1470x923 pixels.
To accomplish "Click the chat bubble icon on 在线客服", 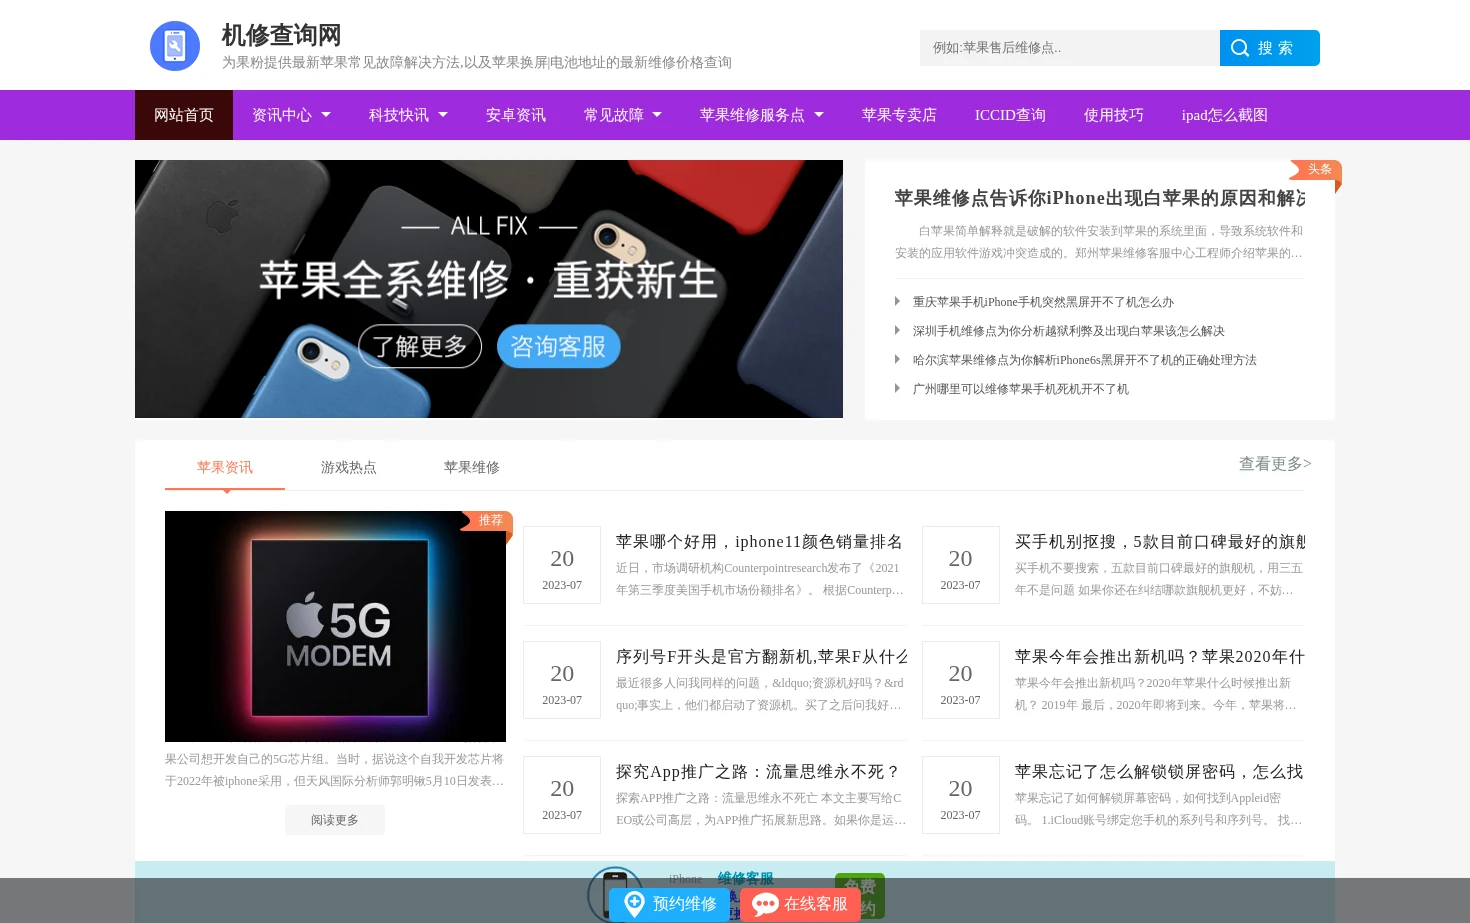I will [766, 905].
